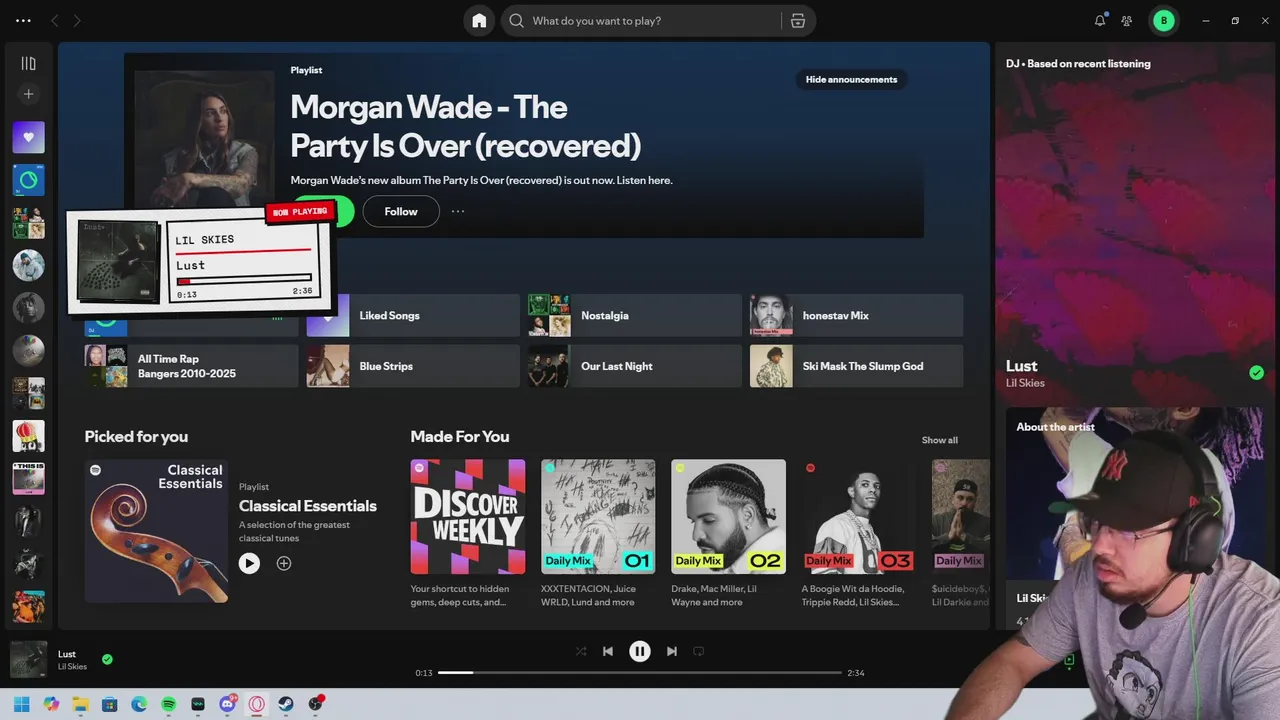Open Our Last Night shortcut
This screenshot has width=1280, height=720.
pos(635,366)
